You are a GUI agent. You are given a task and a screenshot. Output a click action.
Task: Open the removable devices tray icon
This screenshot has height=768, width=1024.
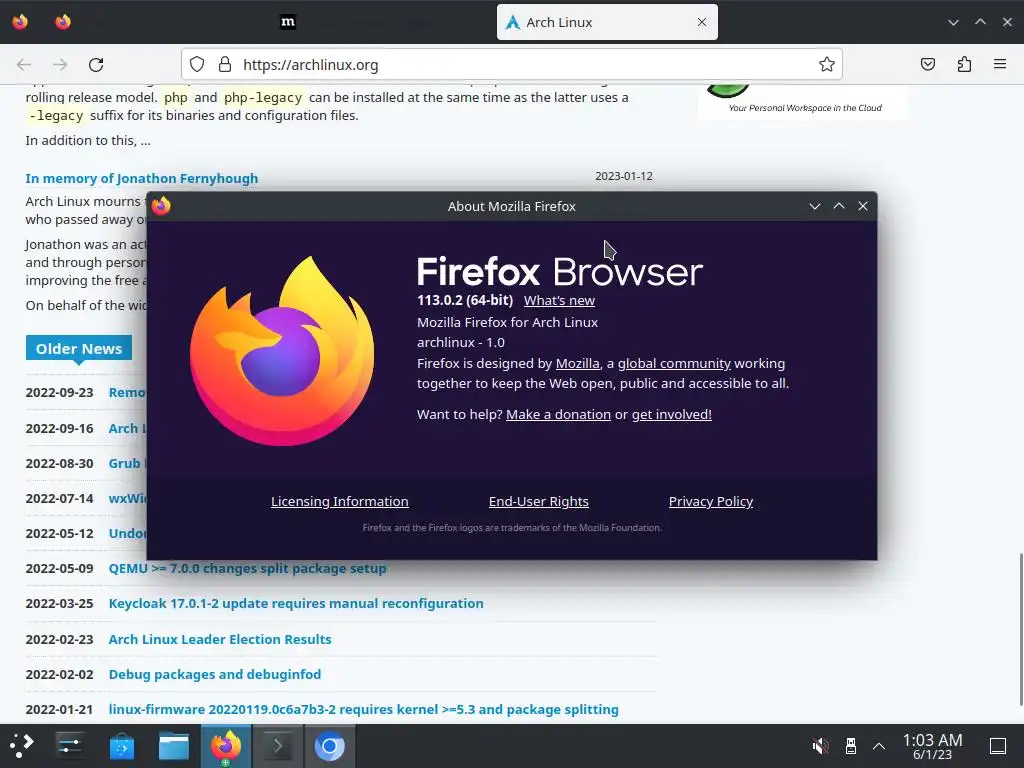tap(850, 746)
